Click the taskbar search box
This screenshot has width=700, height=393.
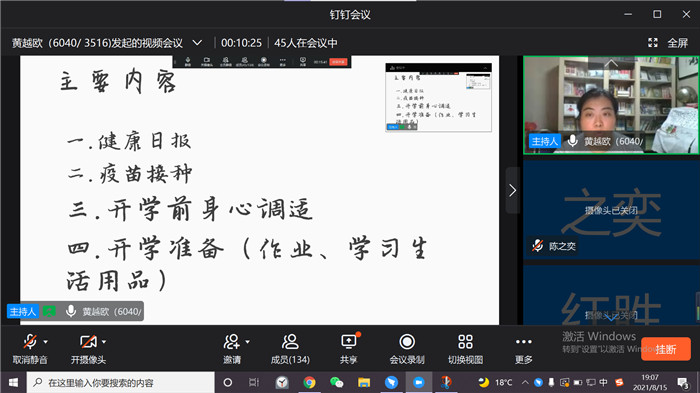point(121,383)
